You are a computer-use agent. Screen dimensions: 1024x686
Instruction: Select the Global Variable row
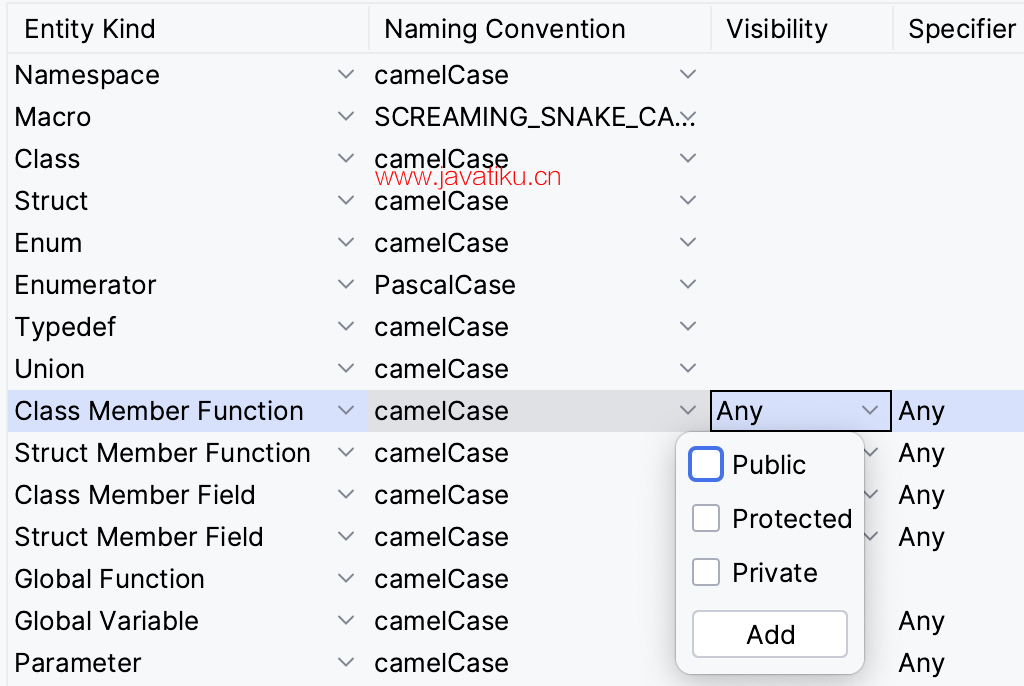(107, 621)
